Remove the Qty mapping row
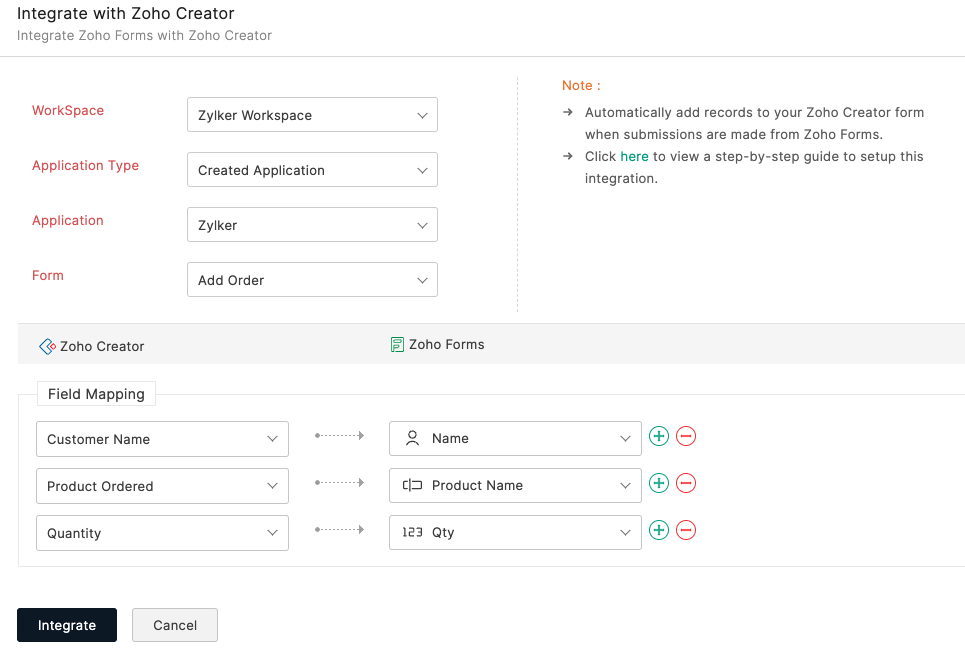Viewport: 965px width, 668px height. pyautogui.click(x=686, y=530)
